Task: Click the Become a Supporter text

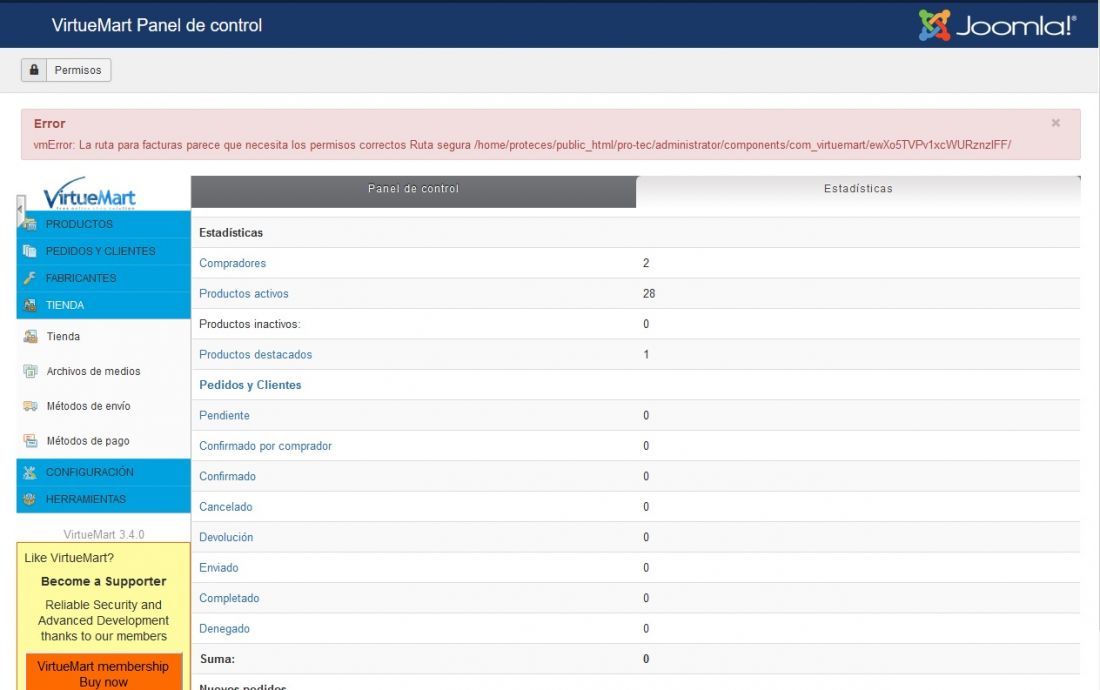Action: coord(103,581)
